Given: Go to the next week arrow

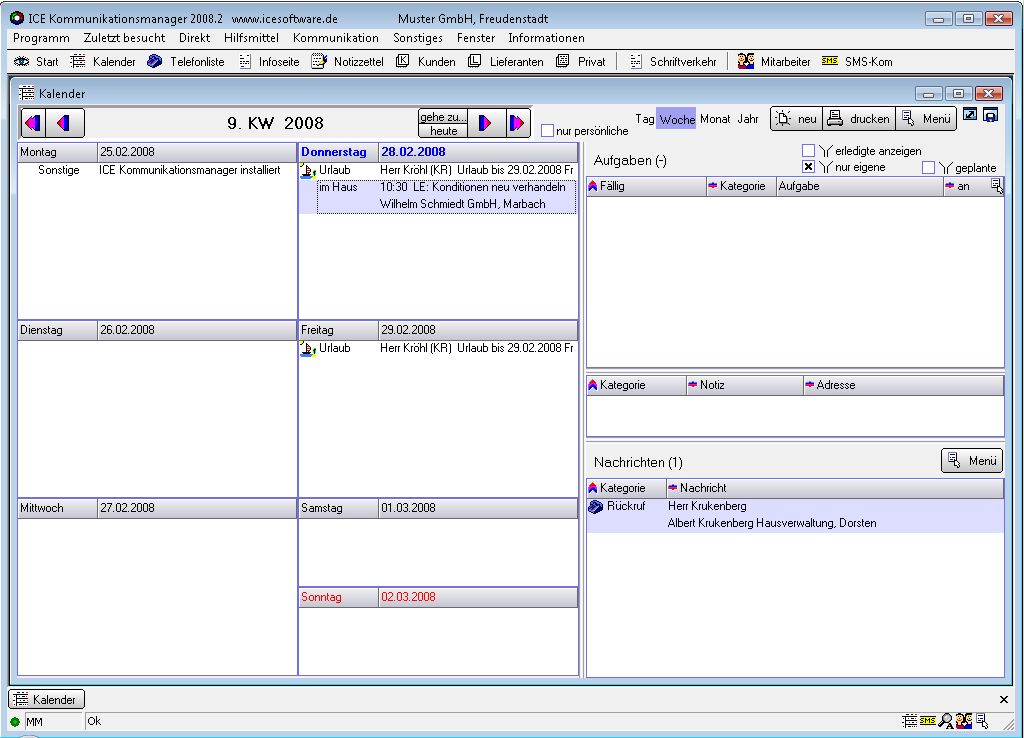Looking at the screenshot, I should pyautogui.click(x=485, y=123).
